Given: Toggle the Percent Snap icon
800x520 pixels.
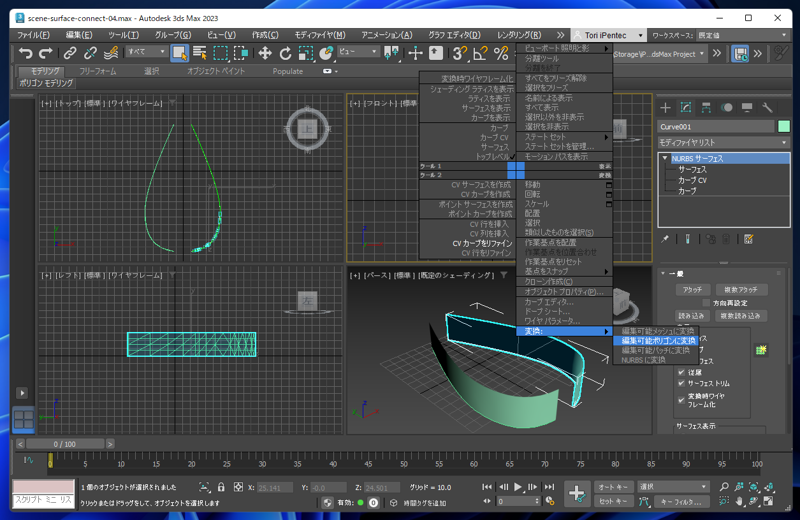Looking at the screenshot, I should 502,53.
